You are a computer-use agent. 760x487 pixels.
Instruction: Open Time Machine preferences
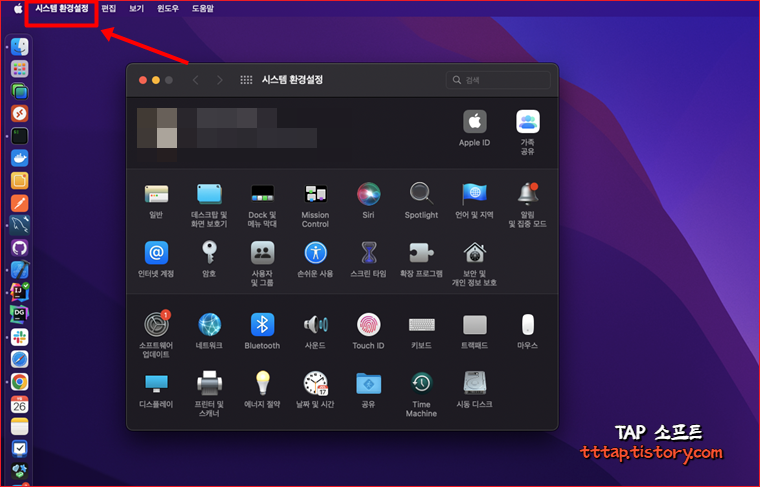tap(421, 383)
